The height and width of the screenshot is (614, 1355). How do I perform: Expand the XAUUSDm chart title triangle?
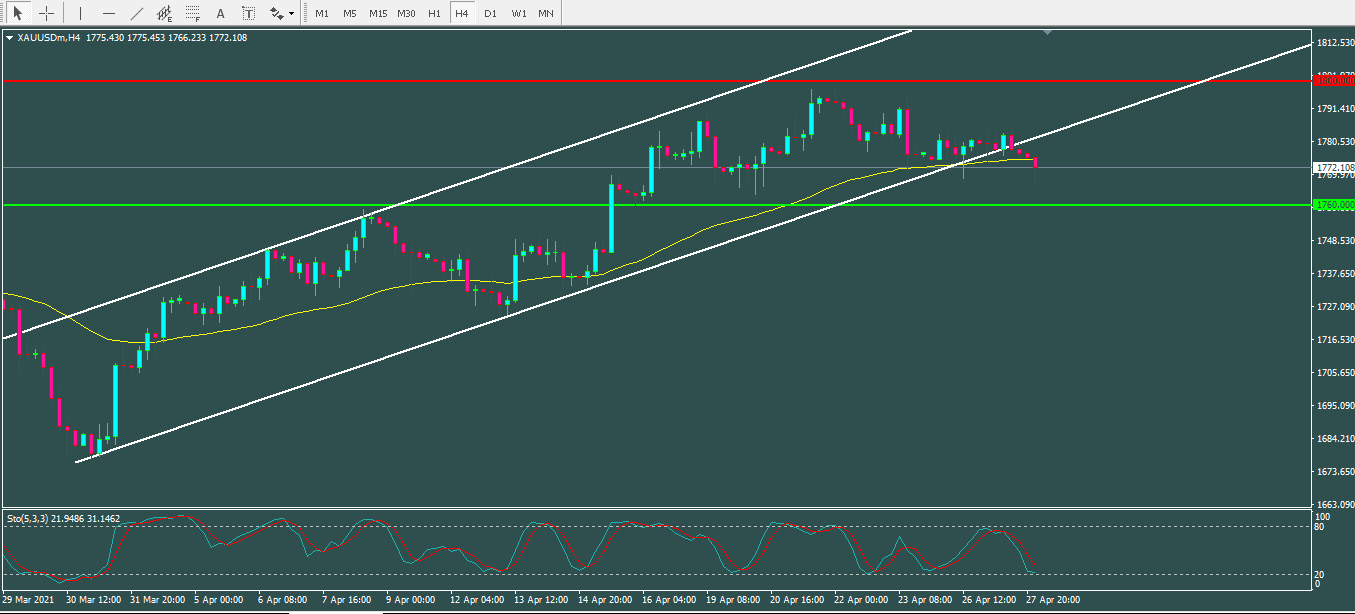(x=9, y=38)
